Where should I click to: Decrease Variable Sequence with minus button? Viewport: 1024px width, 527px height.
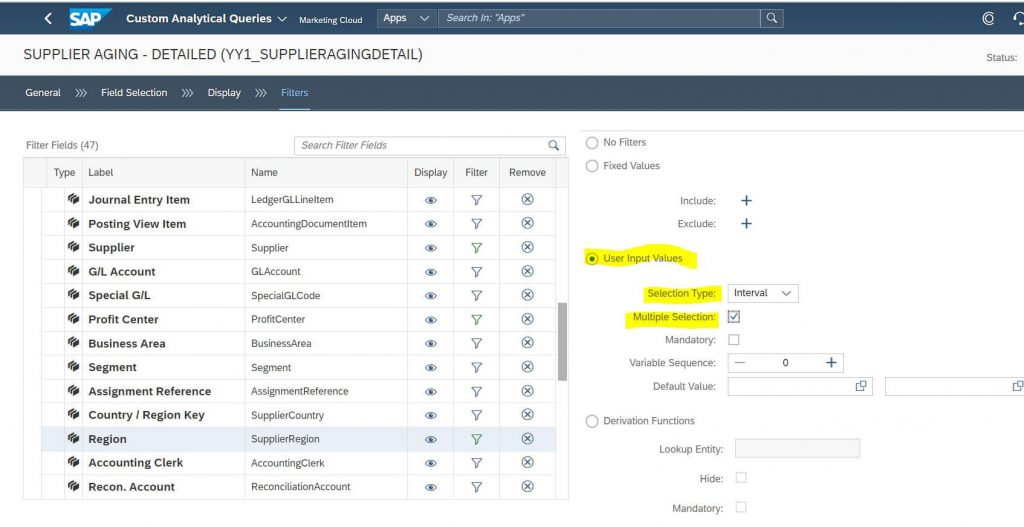(739, 362)
